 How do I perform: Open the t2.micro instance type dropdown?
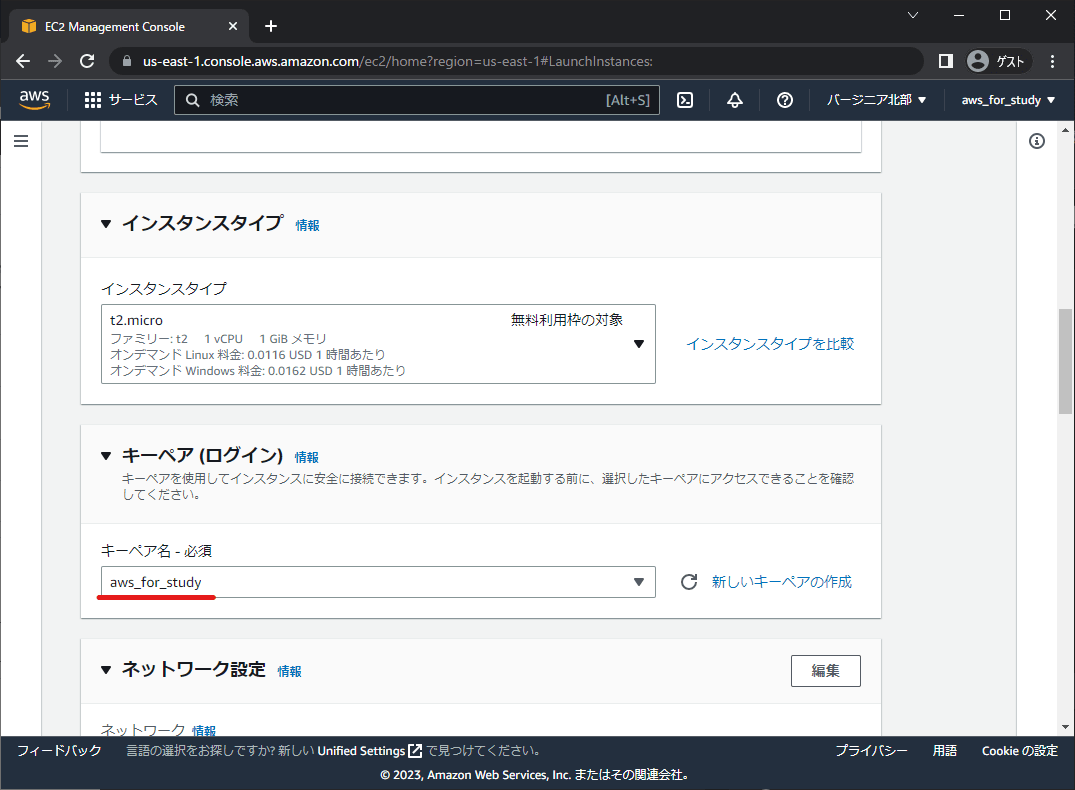click(378, 344)
